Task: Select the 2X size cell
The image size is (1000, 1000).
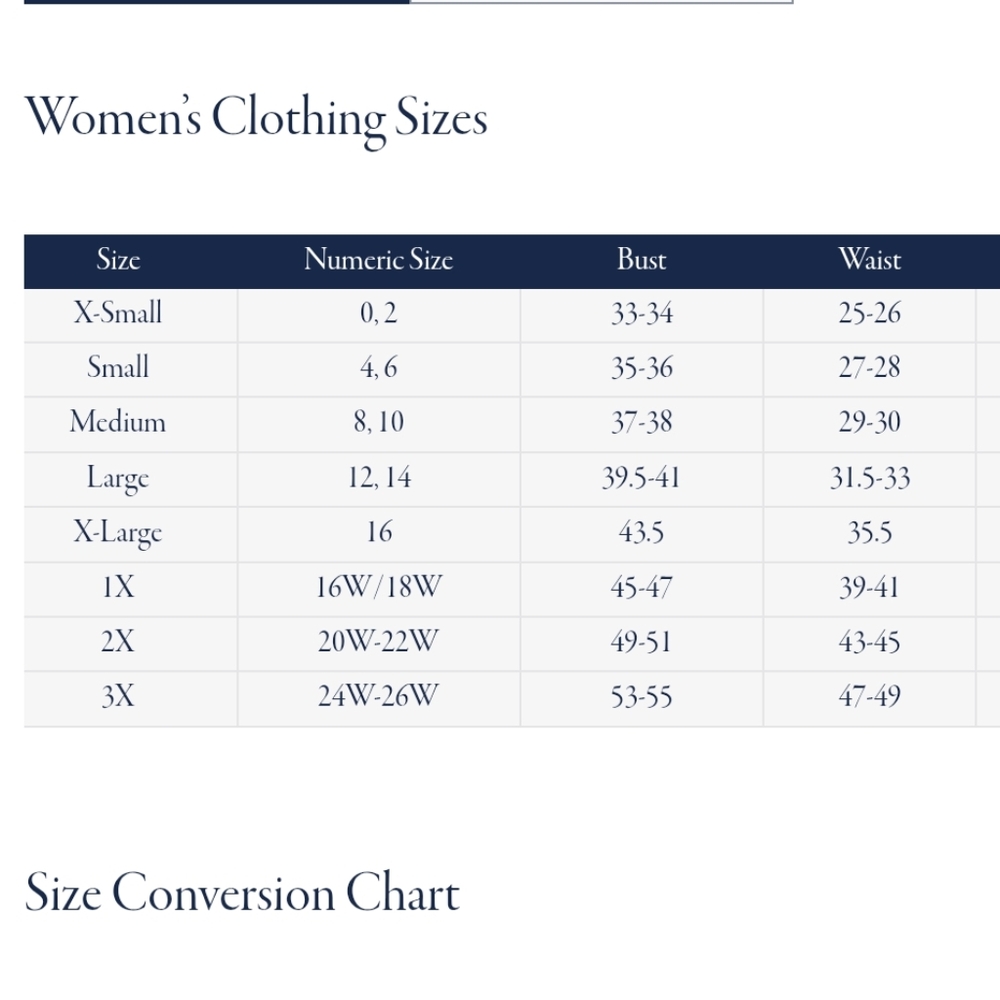Action: pos(118,642)
